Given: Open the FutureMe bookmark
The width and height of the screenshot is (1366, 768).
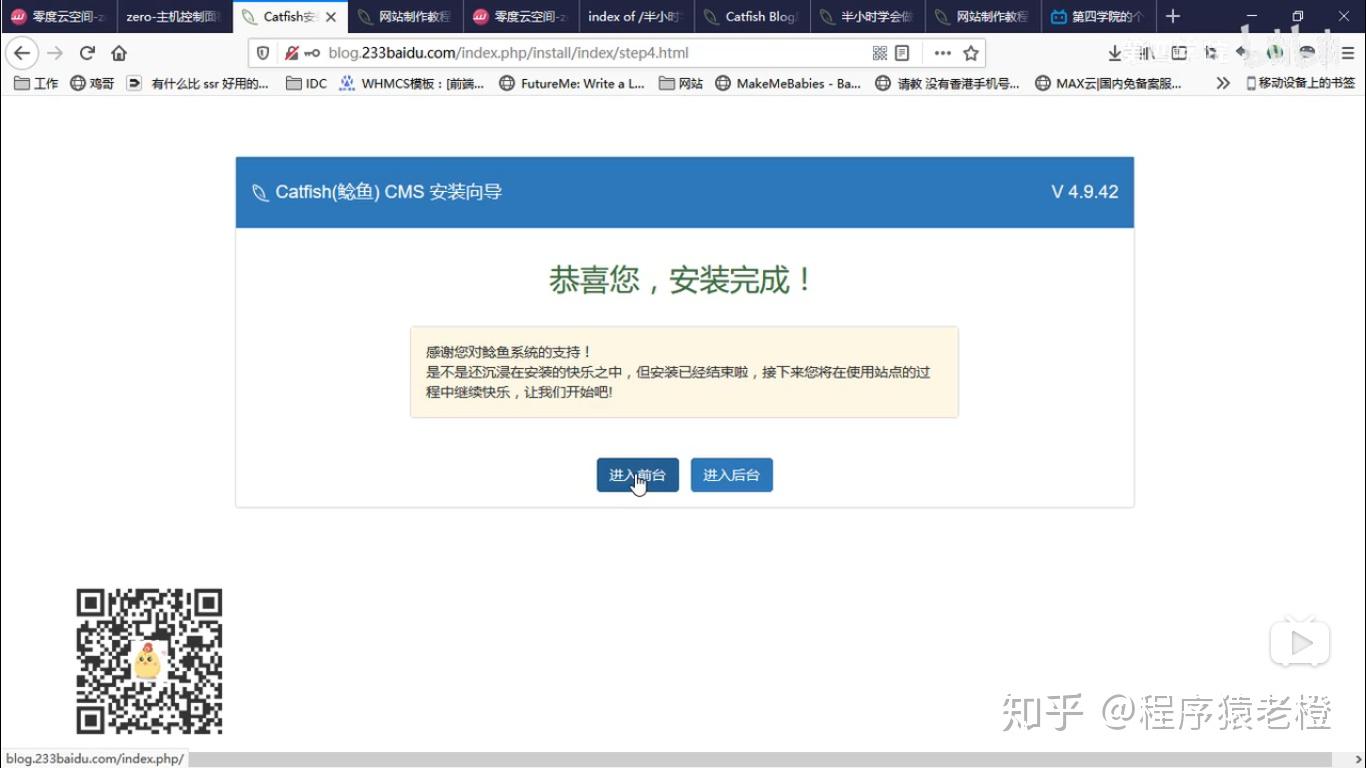Looking at the screenshot, I should 572,84.
